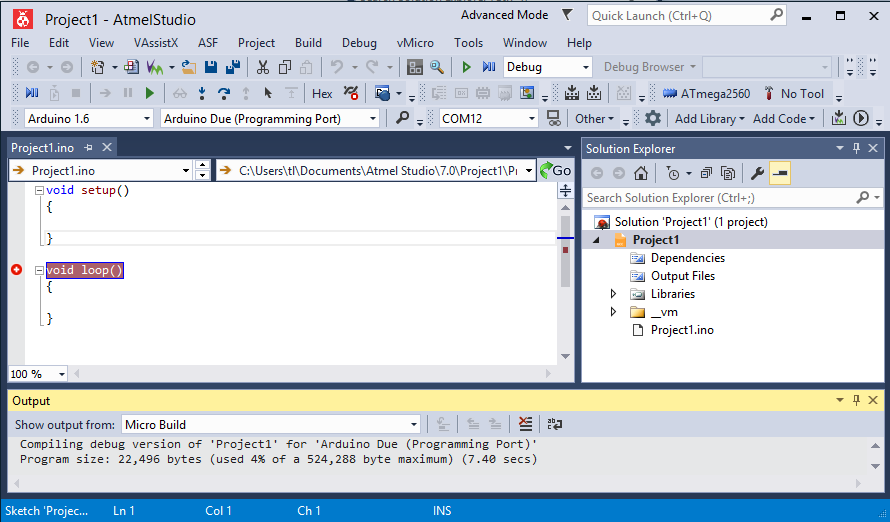The height and width of the screenshot is (522, 890).
Task: Toggle pin on Project1.ino tab
Action: click(x=88, y=148)
